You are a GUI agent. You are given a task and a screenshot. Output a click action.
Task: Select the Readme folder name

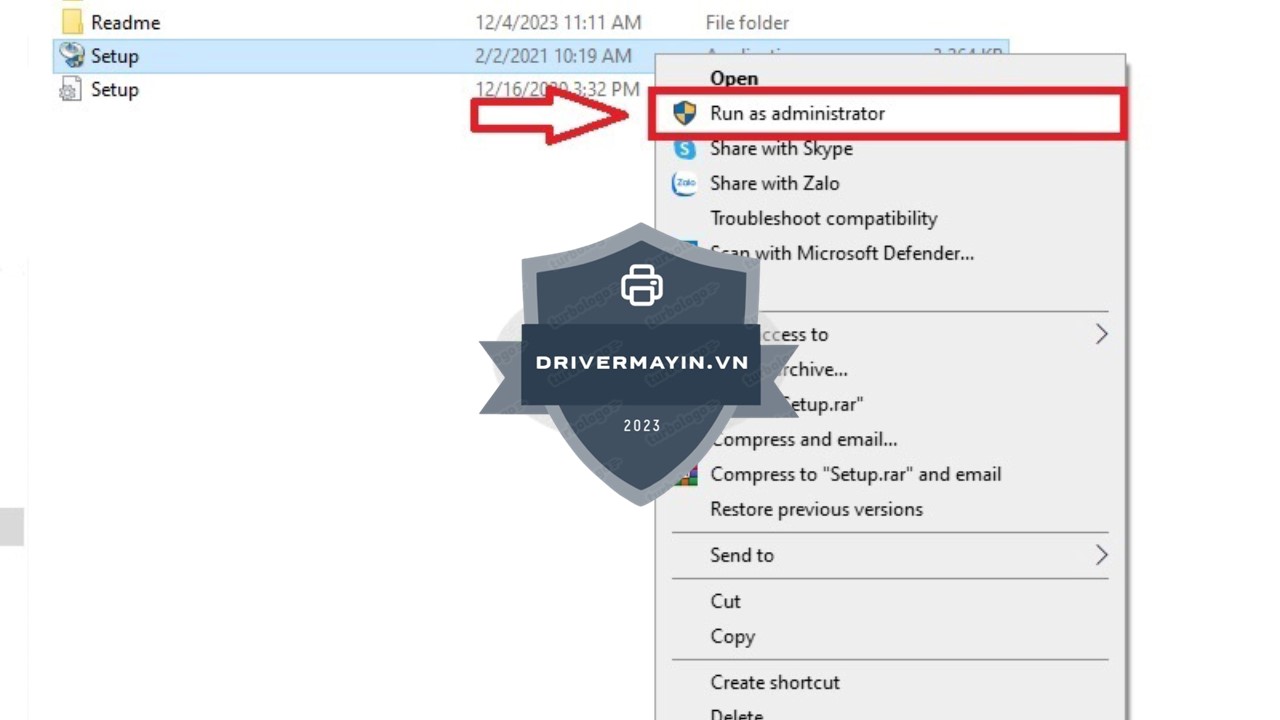coord(125,22)
